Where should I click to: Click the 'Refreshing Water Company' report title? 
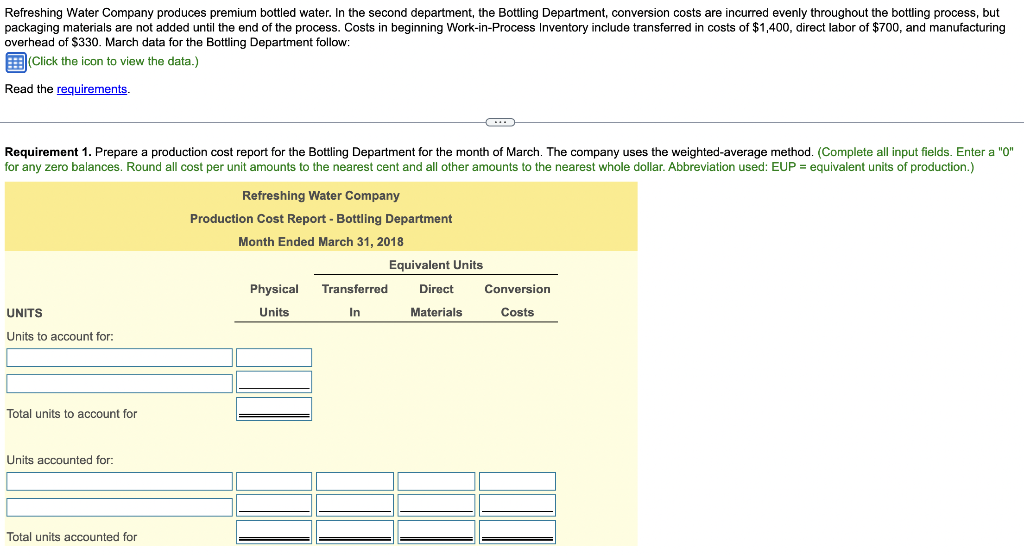coord(321,196)
